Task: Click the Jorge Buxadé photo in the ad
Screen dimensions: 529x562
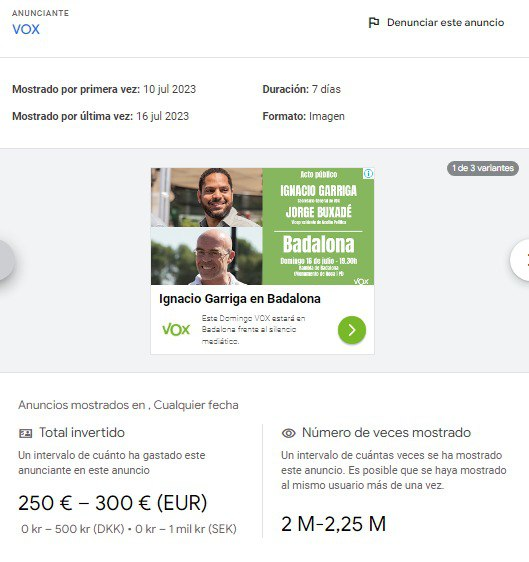Action: tap(207, 256)
